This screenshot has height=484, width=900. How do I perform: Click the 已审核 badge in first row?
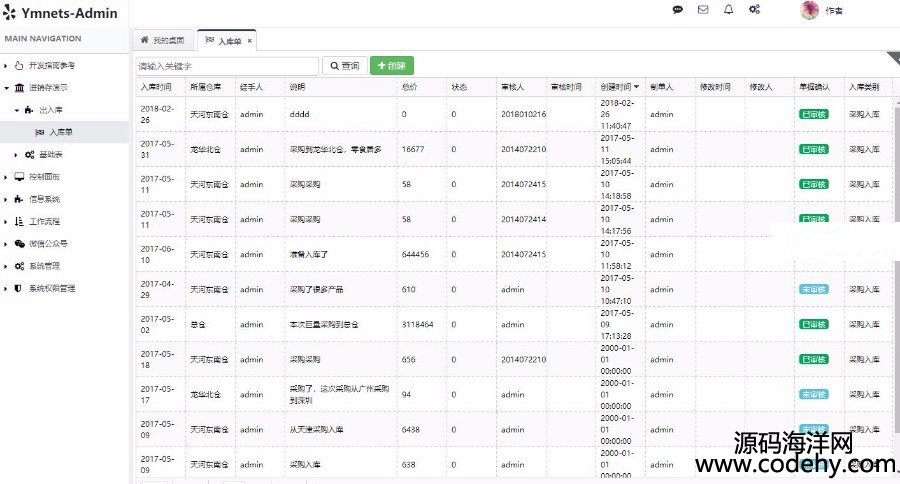click(814, 114)
